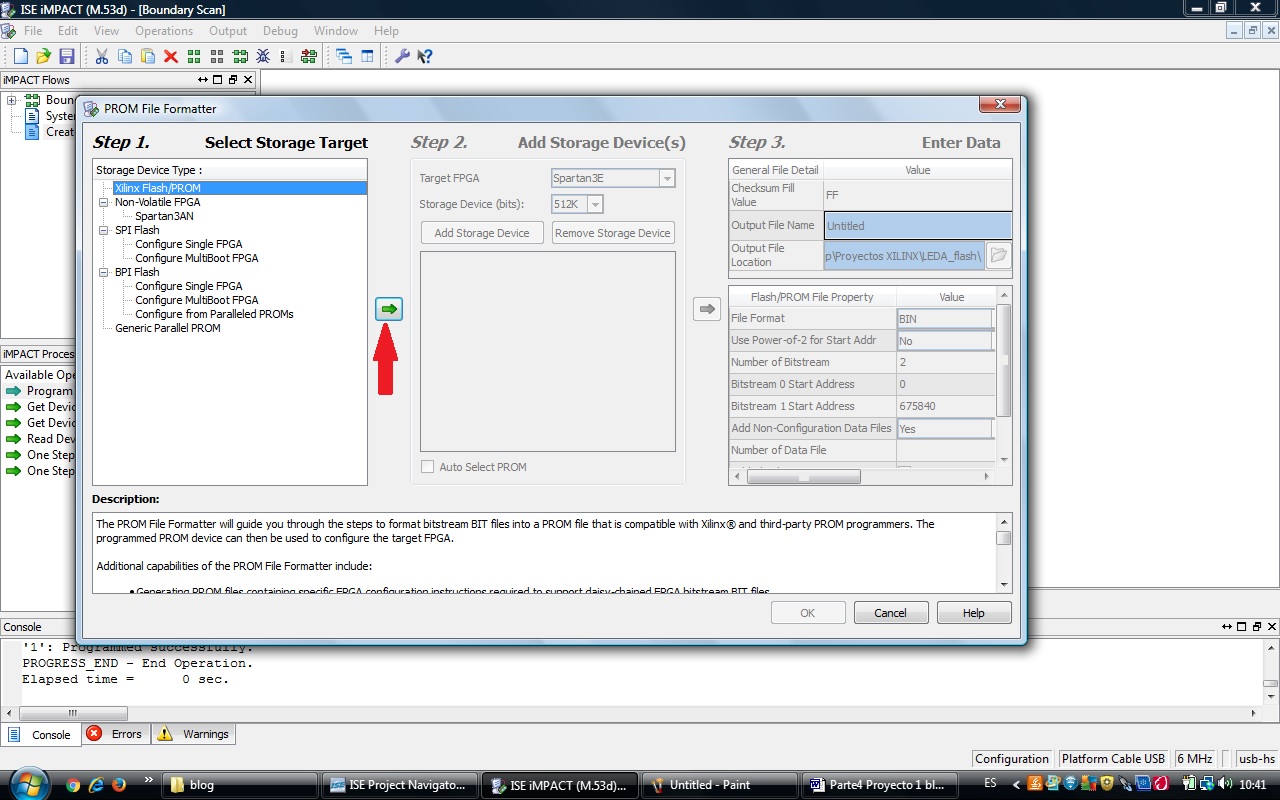1280x800 pixels.
Task: Click the Console panel's double-arrow icon
Action: [x=1227, y=626]
